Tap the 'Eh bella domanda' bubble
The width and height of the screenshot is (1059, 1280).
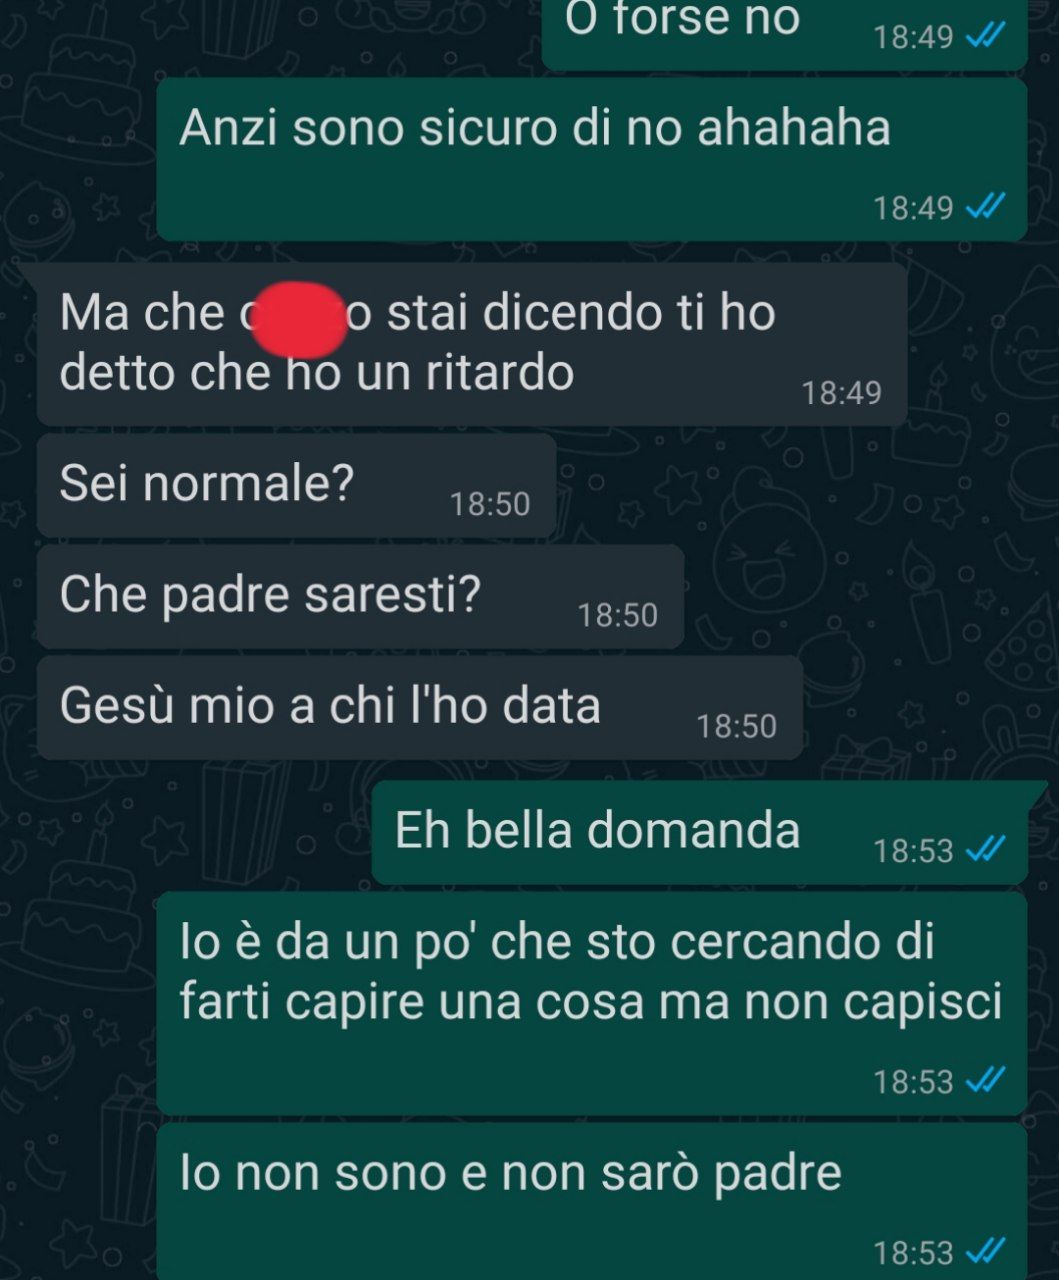700,832
